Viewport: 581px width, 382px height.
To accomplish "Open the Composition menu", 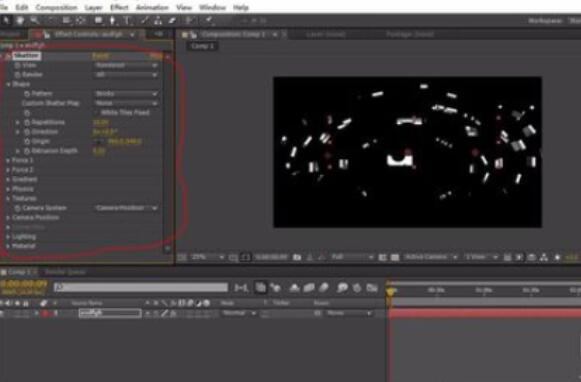I will pos(56,7).
